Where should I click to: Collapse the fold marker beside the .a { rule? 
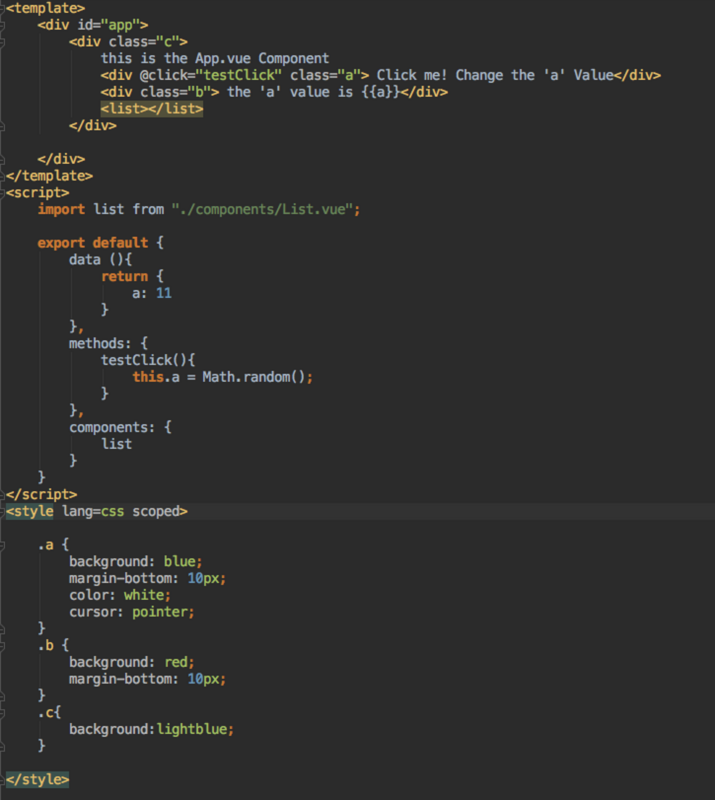pos(2,545)
